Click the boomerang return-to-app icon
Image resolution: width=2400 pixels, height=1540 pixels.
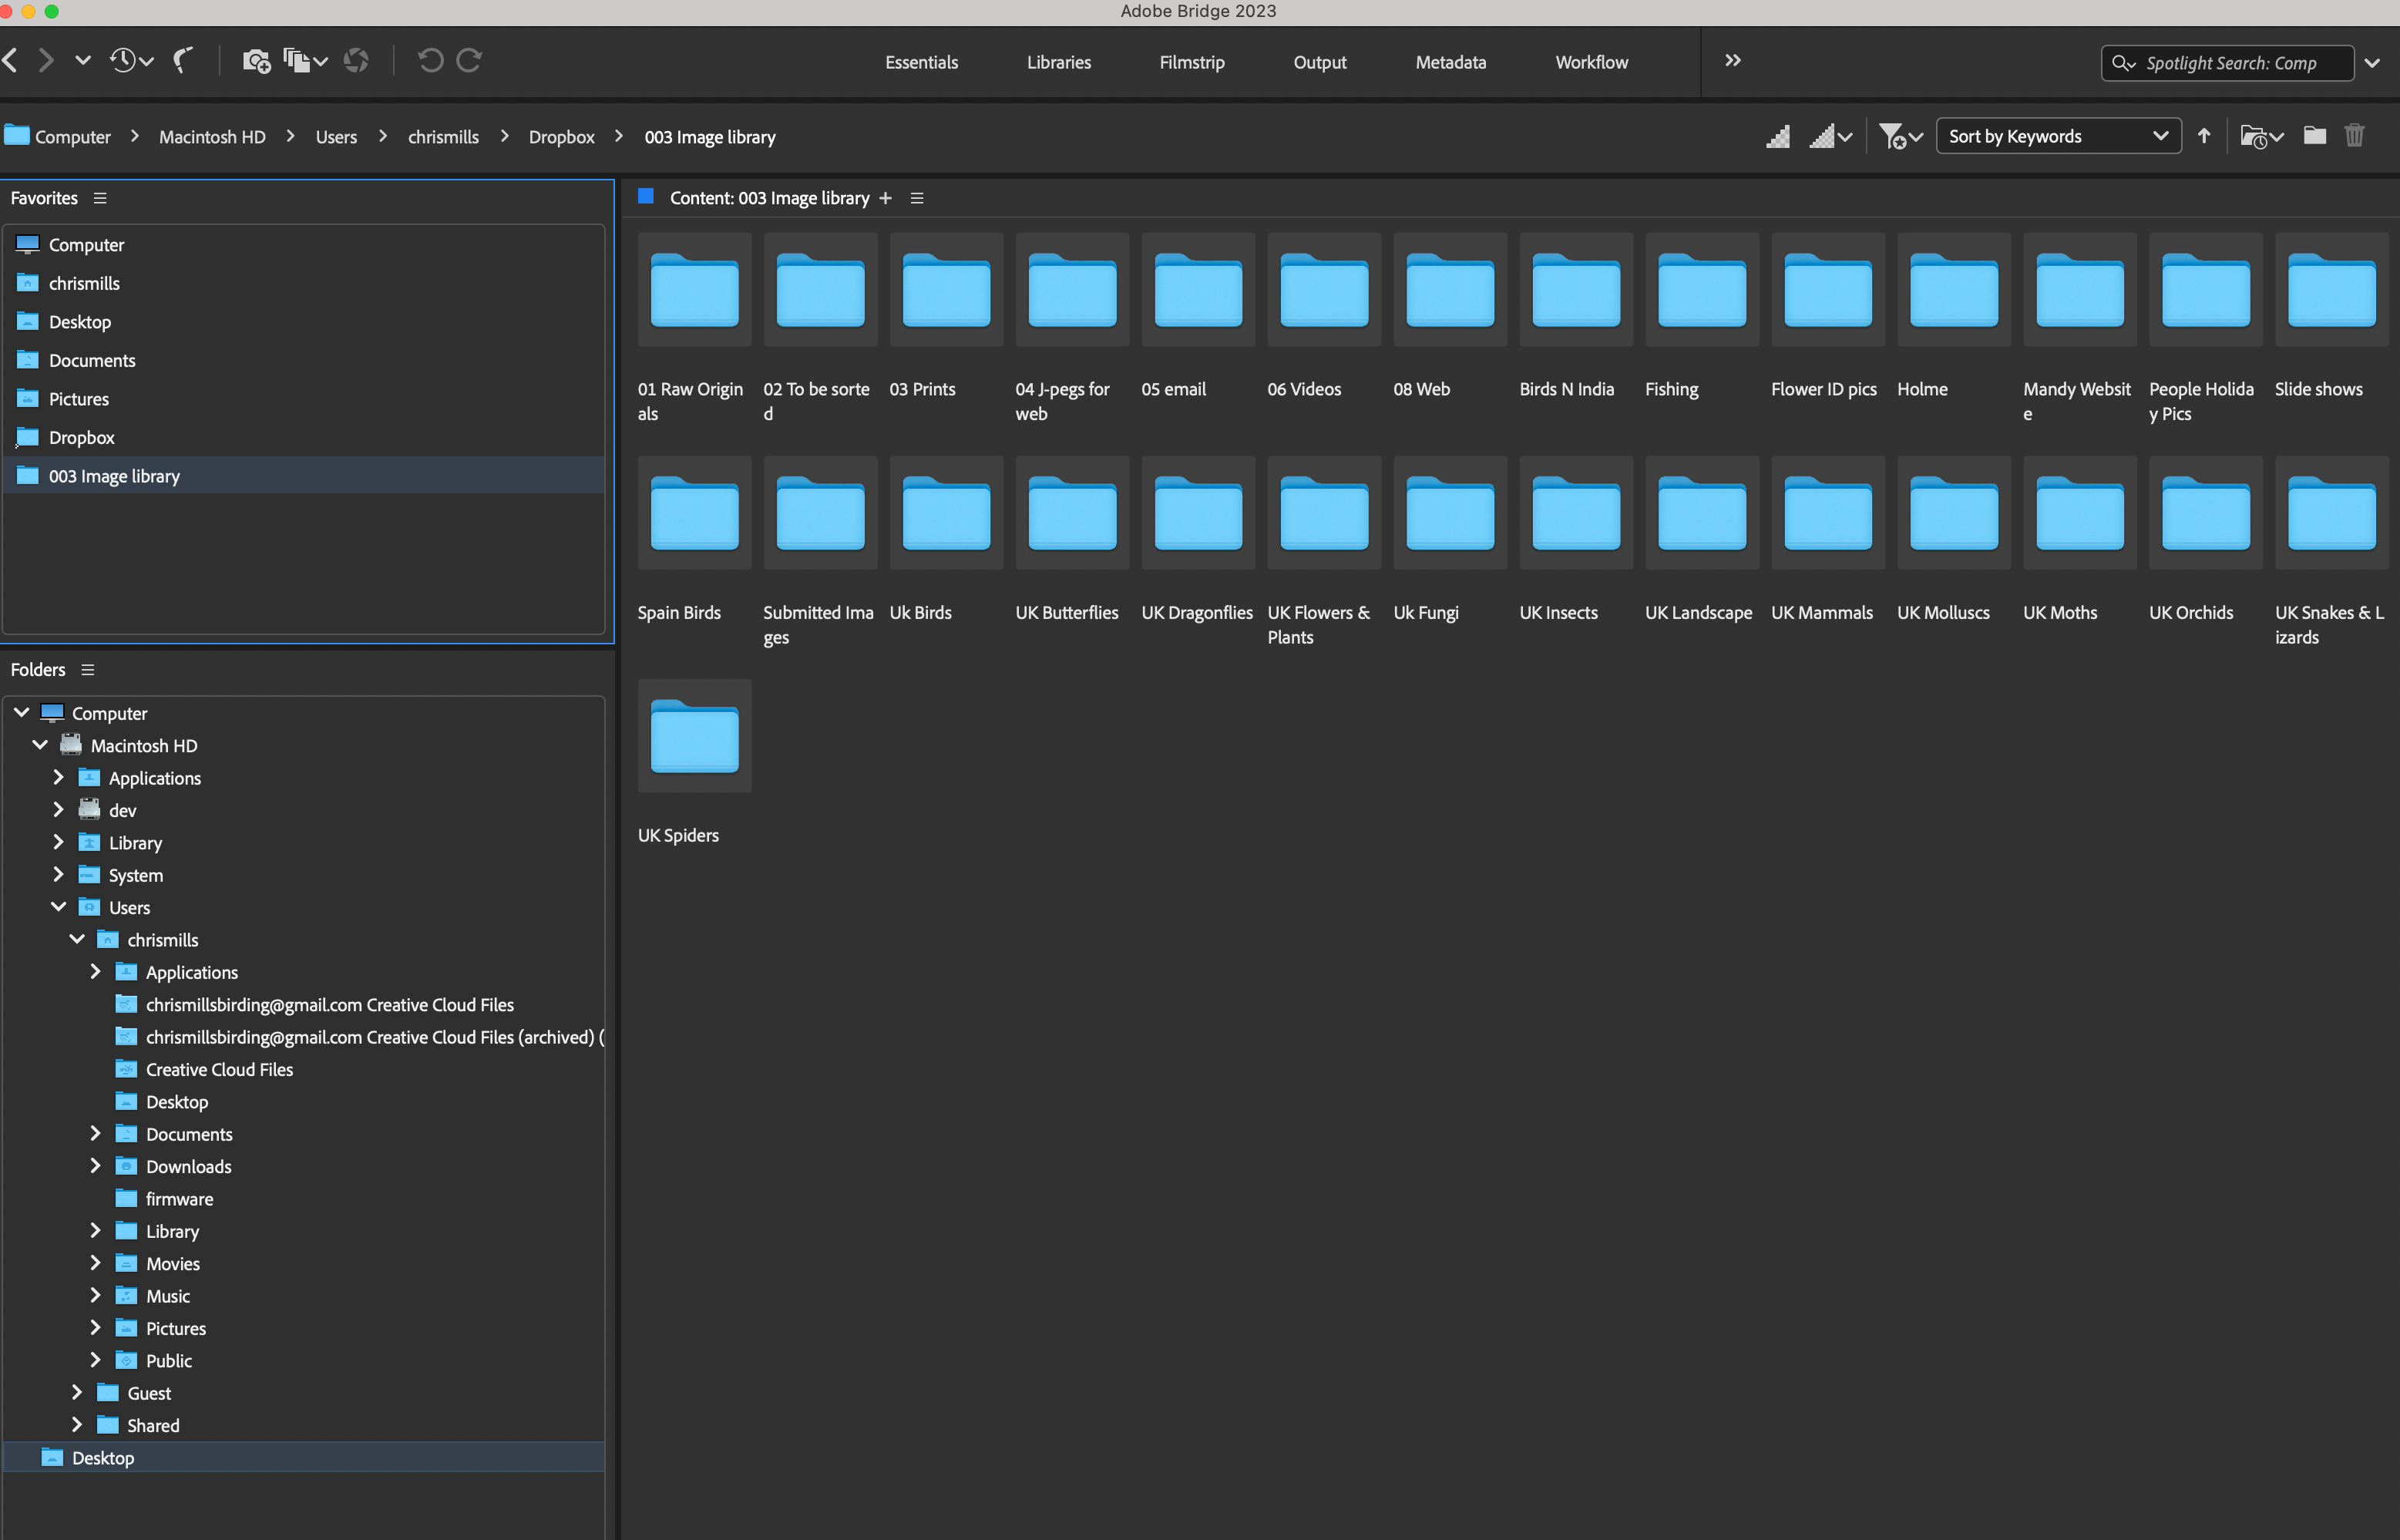click(x=182, y=60)
